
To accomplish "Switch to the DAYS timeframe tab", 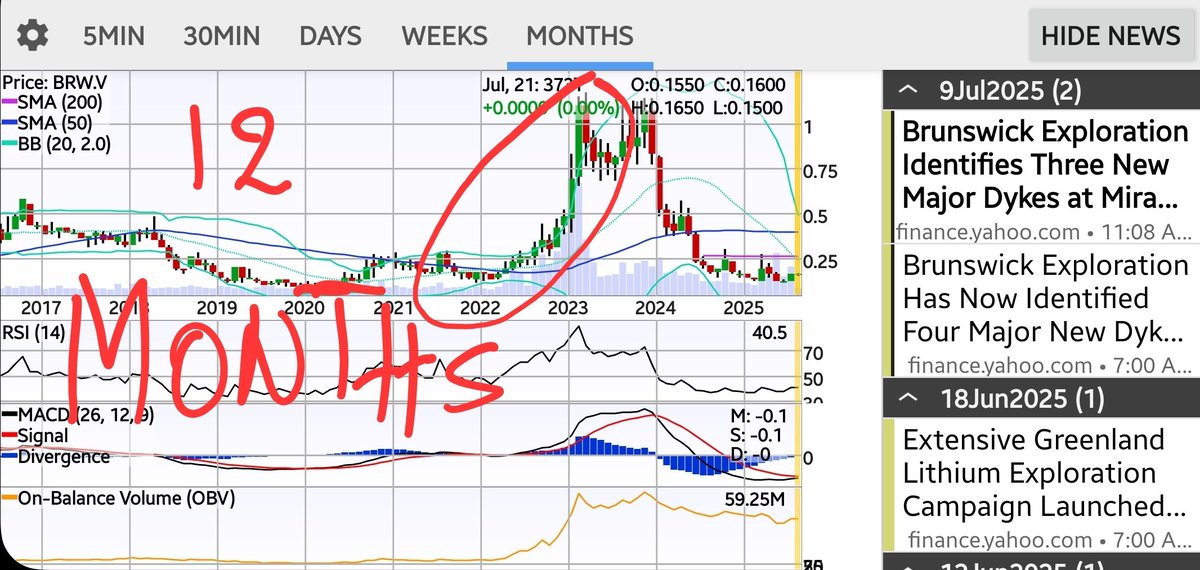I will [331, 37].
